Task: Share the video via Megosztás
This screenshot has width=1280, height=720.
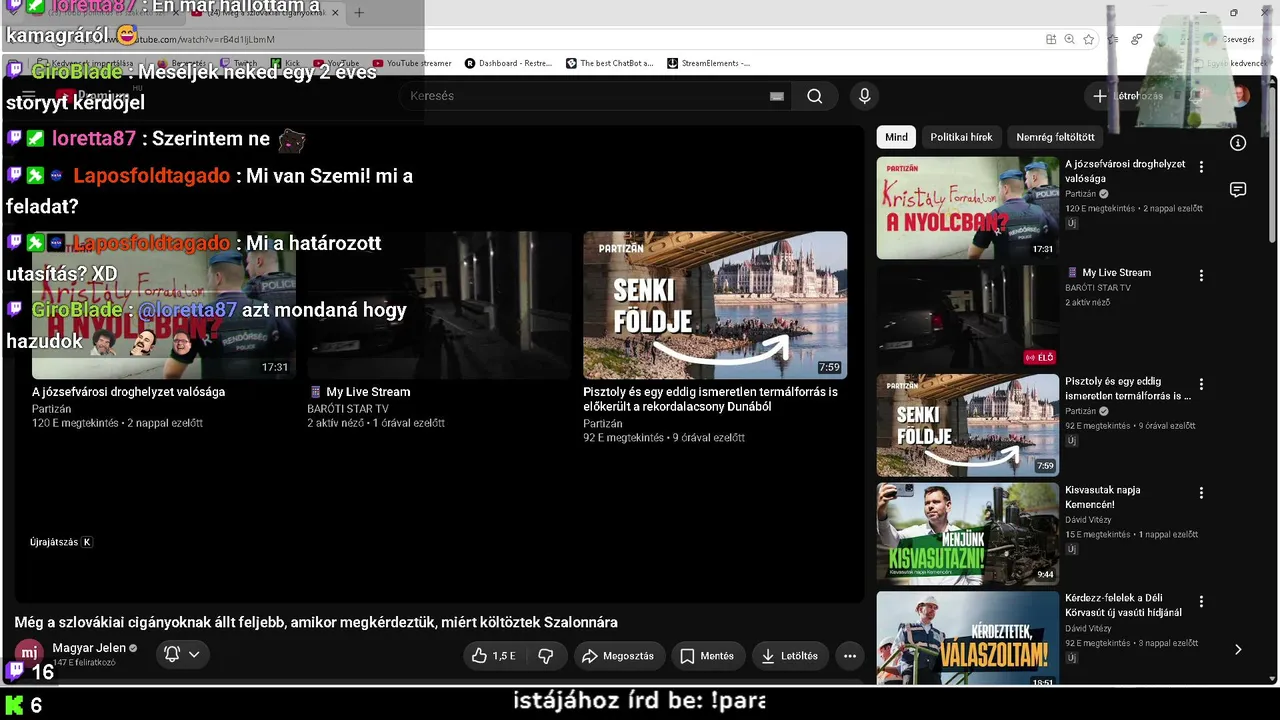Action: 618,656
